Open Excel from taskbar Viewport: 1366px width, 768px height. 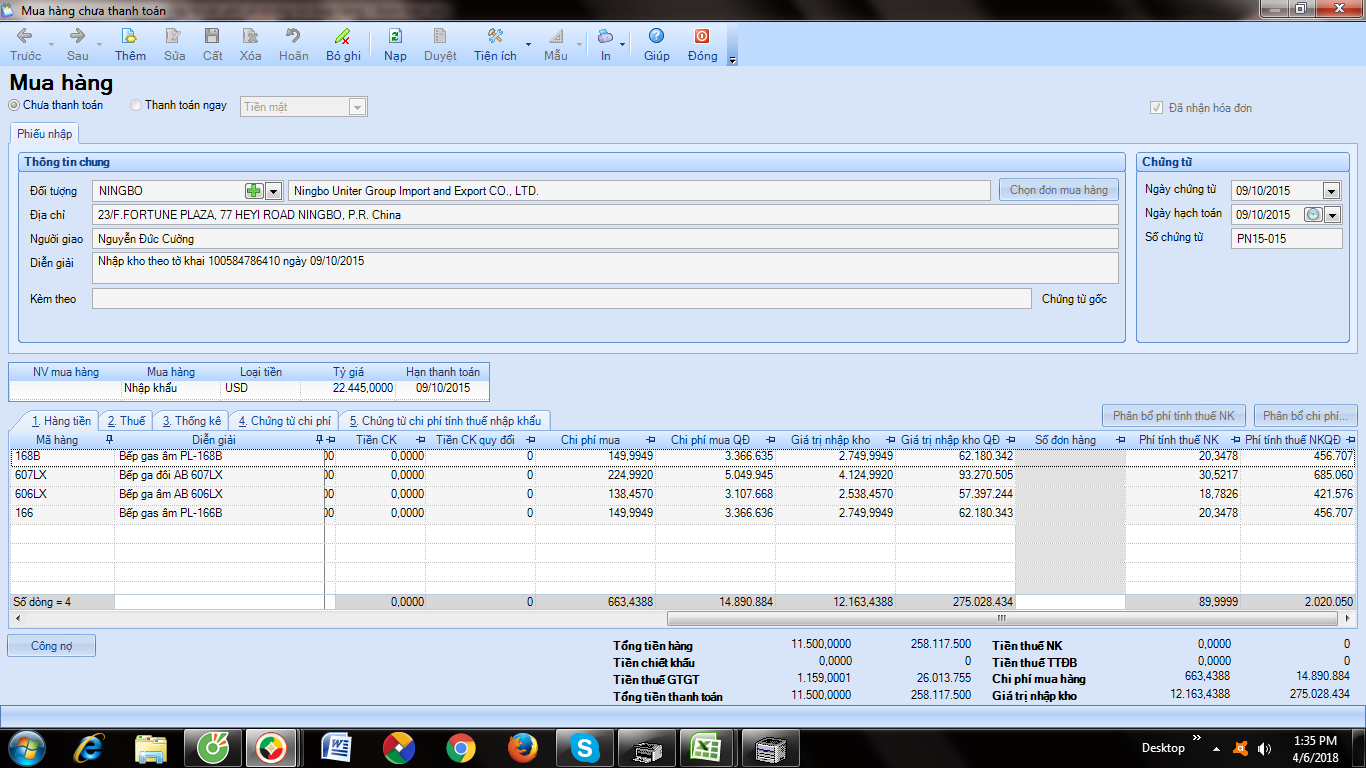pos(706,747)
